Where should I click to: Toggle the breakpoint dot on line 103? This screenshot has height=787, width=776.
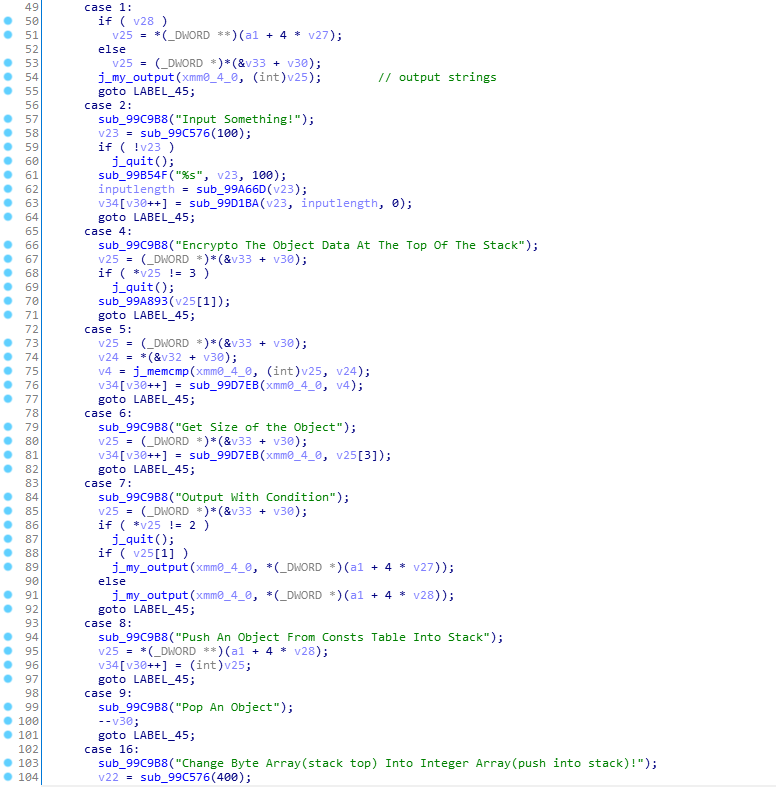(8, 763)
